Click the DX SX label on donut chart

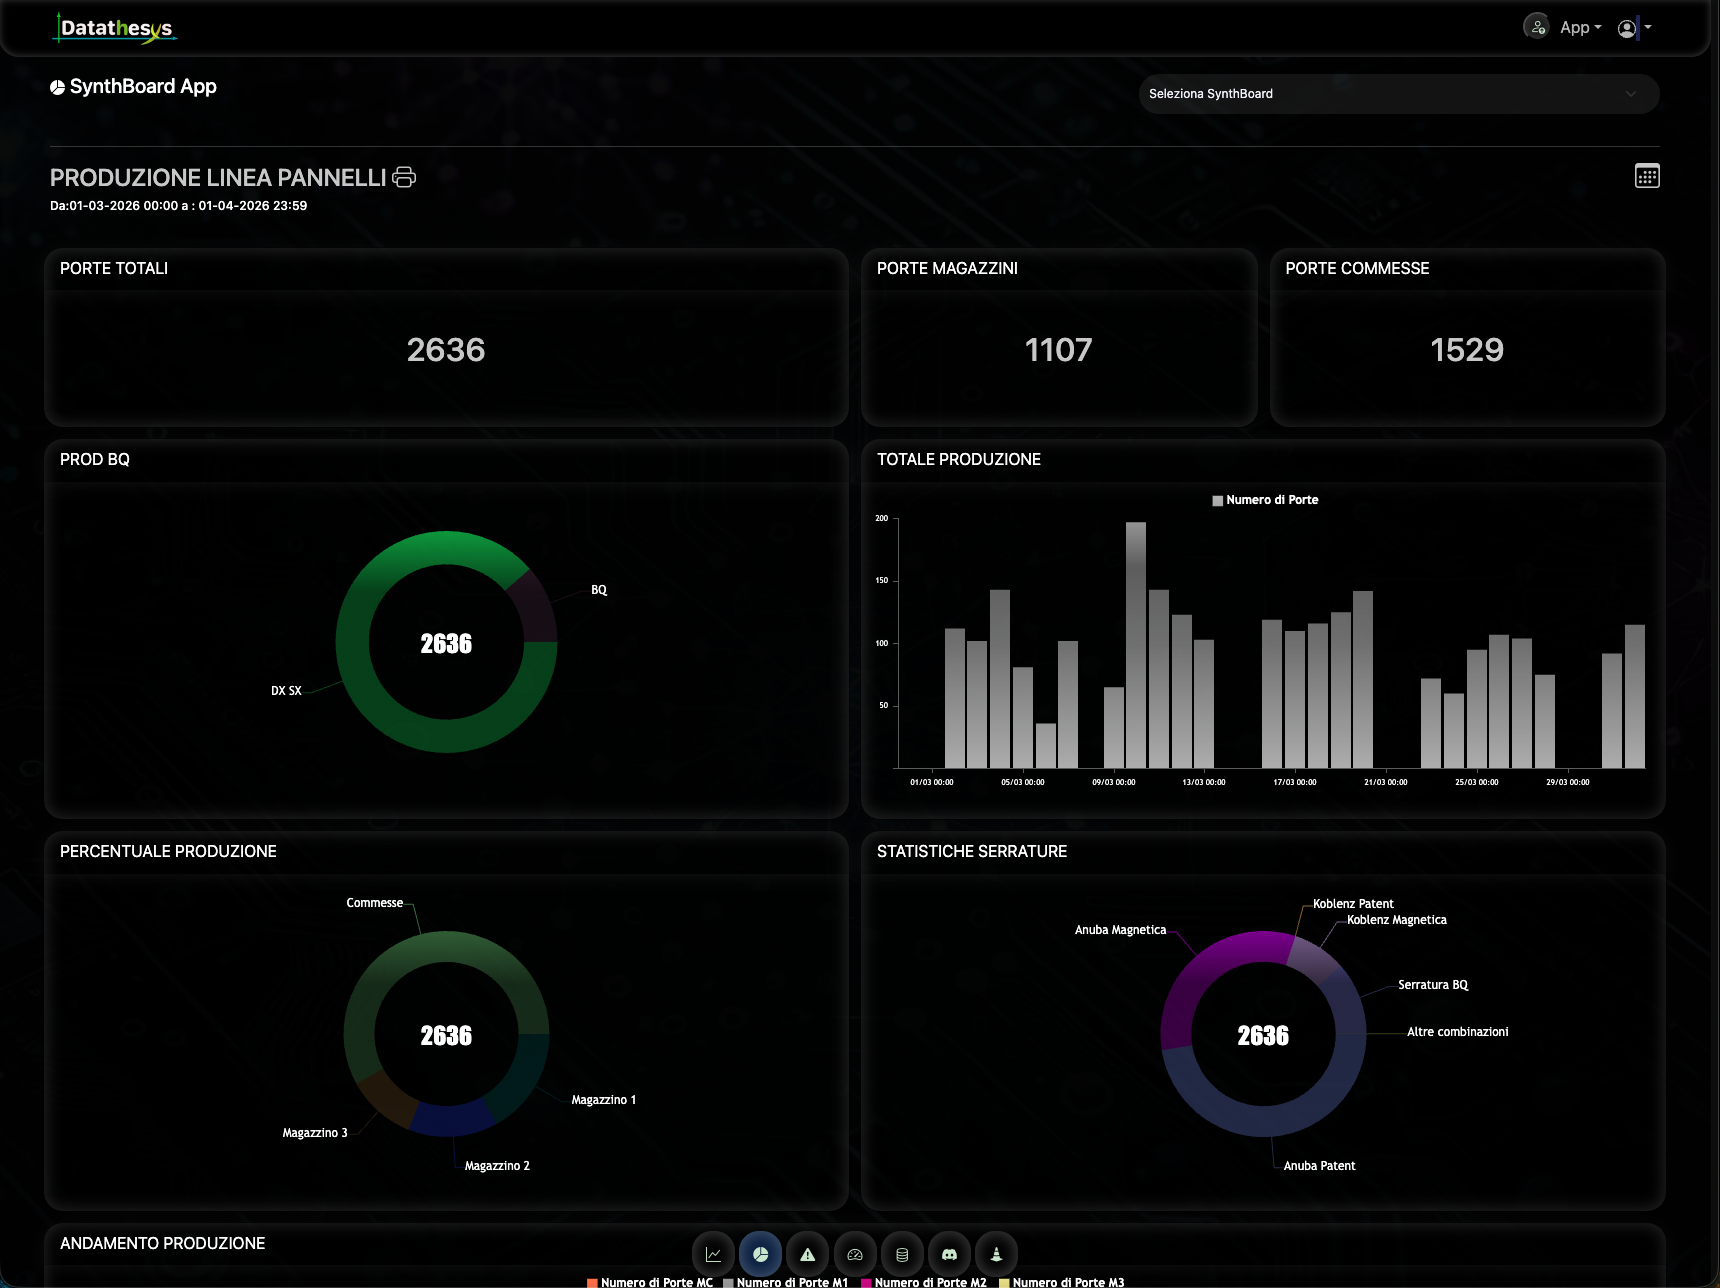(286, 691)
